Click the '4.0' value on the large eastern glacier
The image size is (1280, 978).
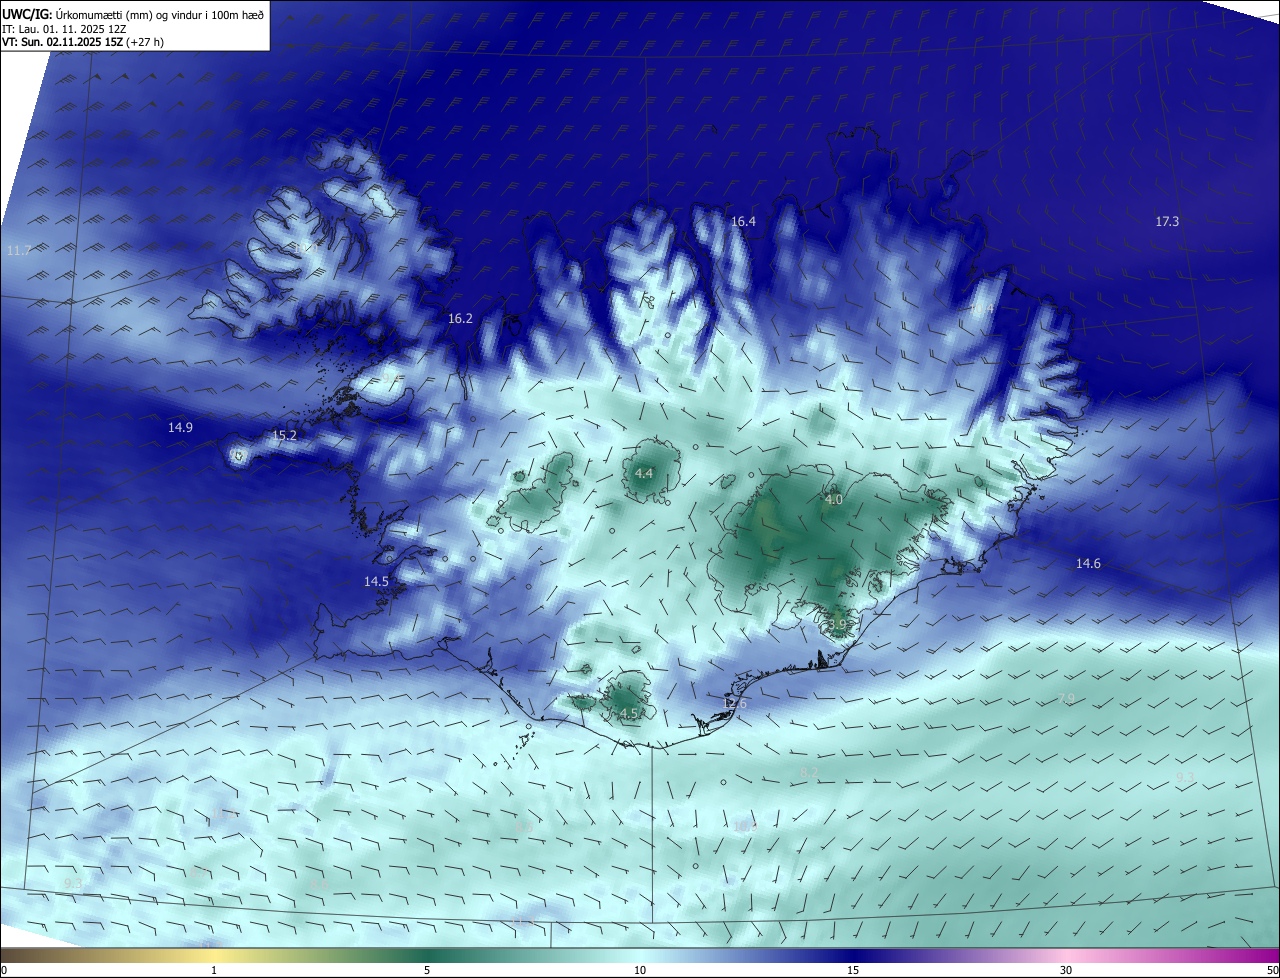(x=834, y=500)
